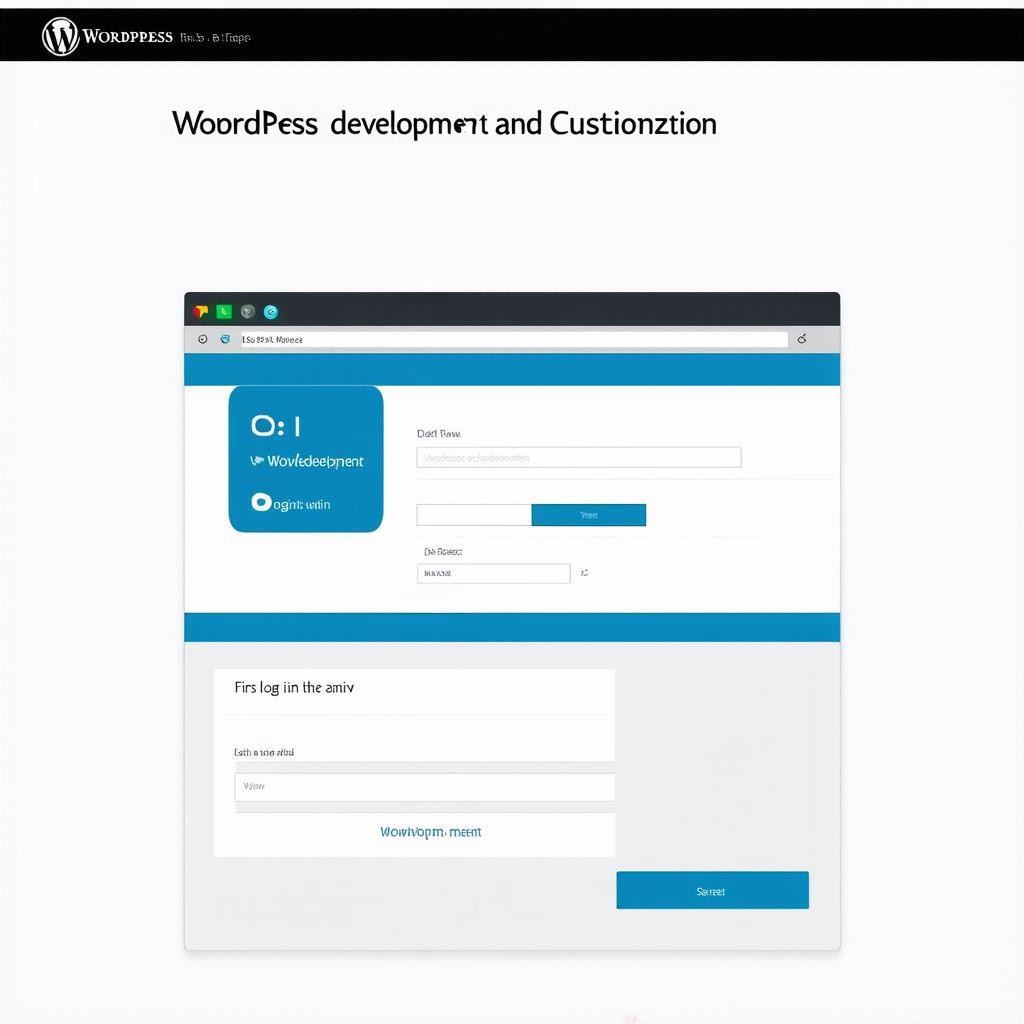
Task: Click the red-yellow icon in browser title bar
Action: [x=200, y=312]
